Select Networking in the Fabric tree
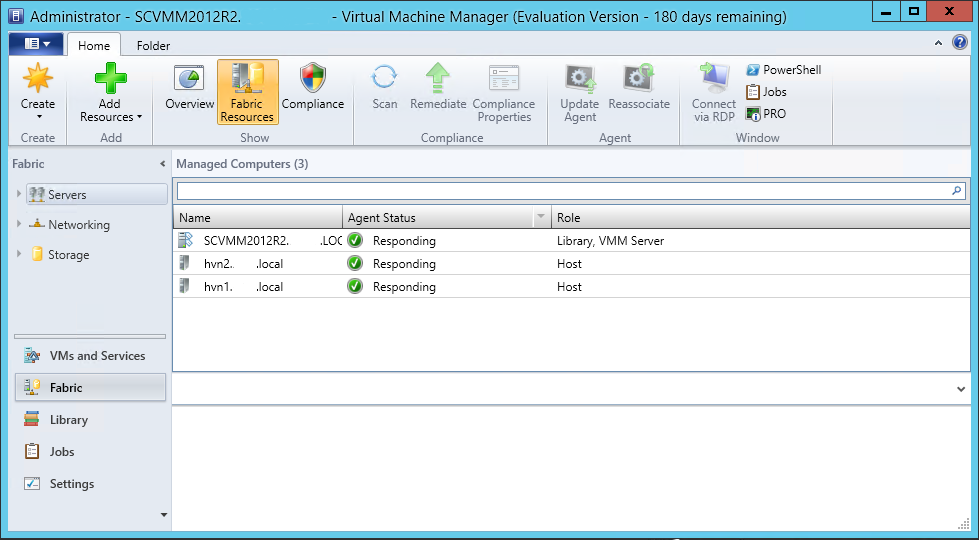This screenshot has height=540, width=979. [79, 225]
